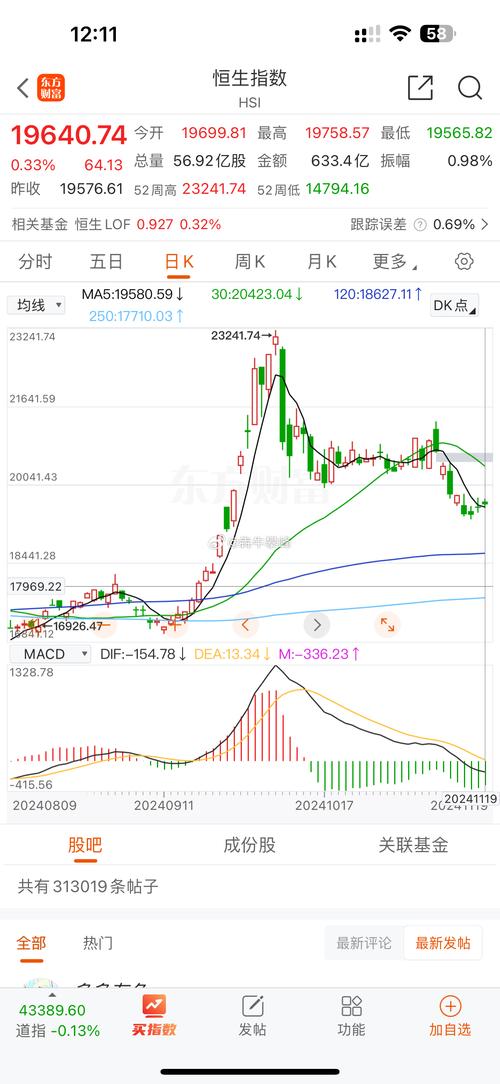The image size is (500, 1084).
Task: Show 全部 posts filter
Action: [x=30, y=943]
